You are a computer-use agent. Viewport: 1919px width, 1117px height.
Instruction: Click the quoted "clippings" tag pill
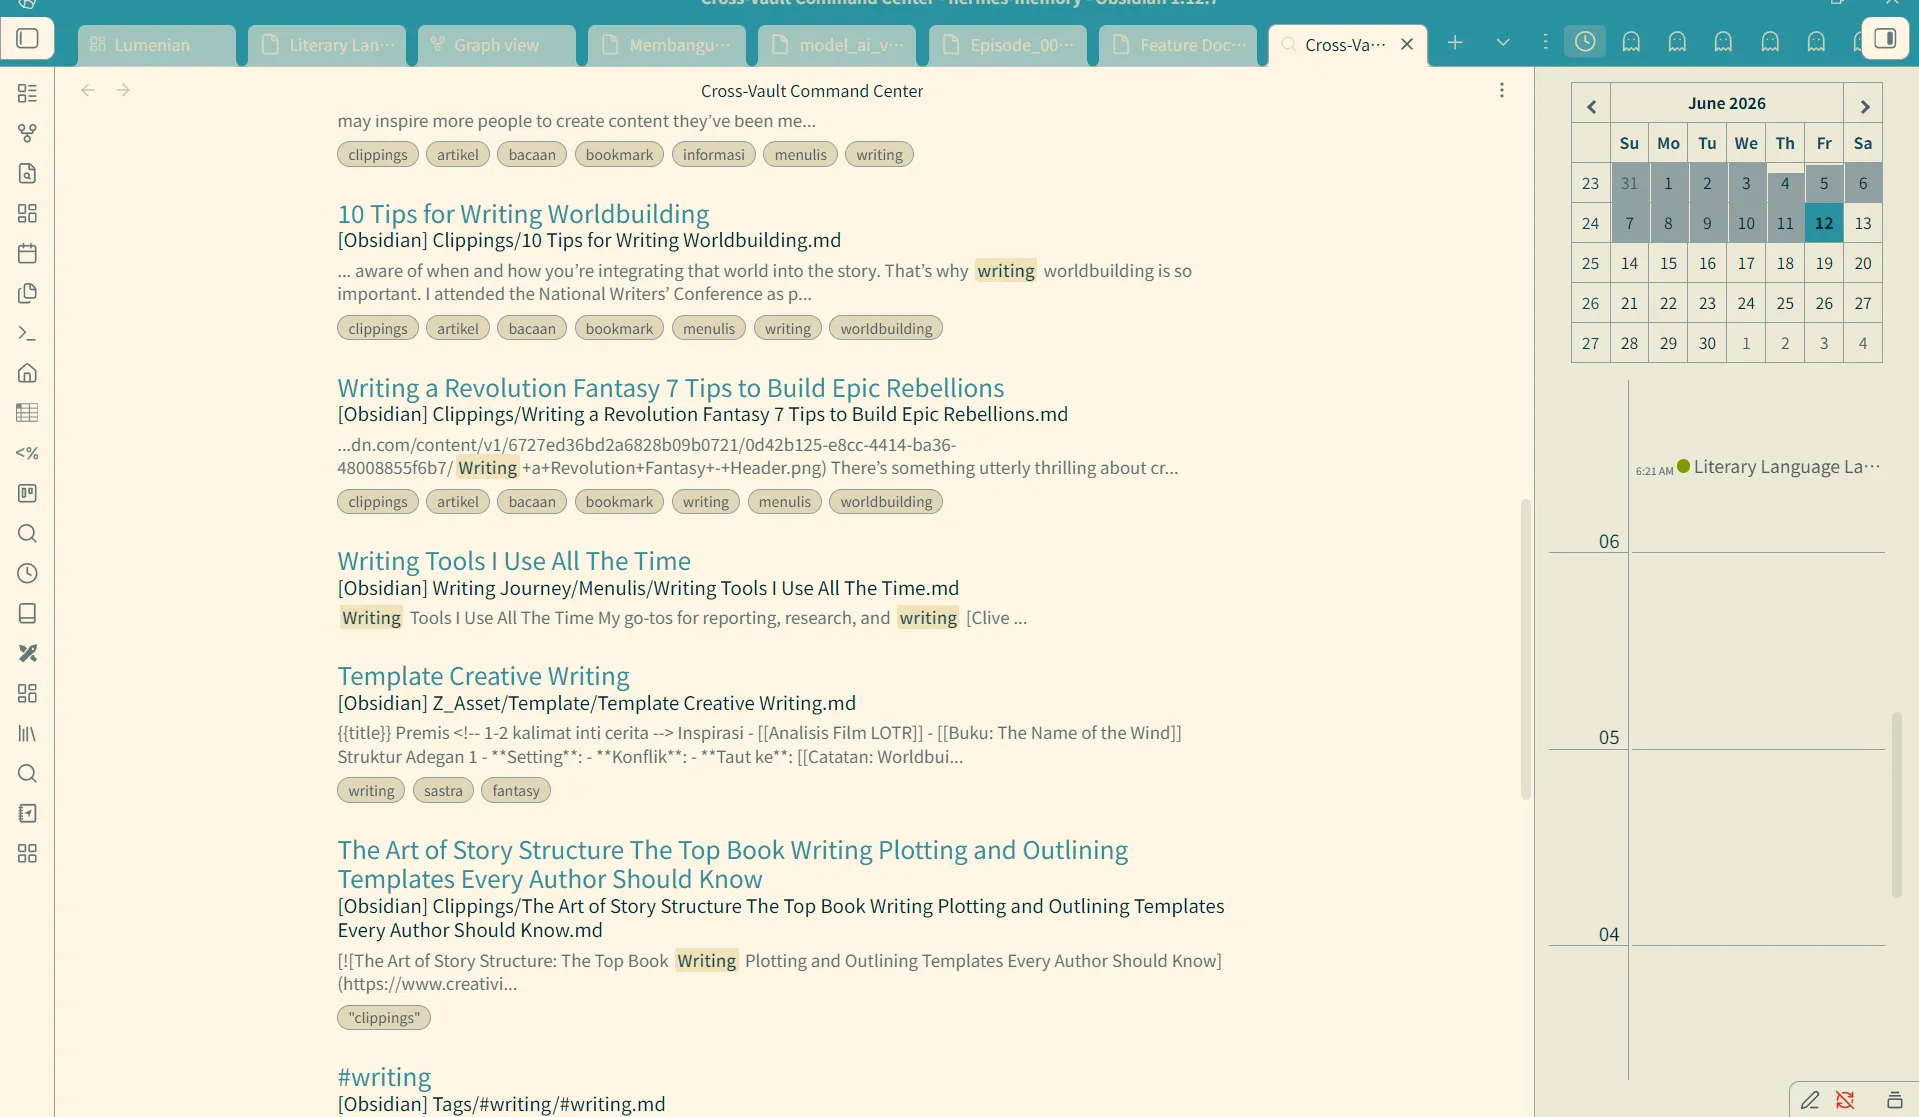pyautogui.click(x=384, y=1017)
